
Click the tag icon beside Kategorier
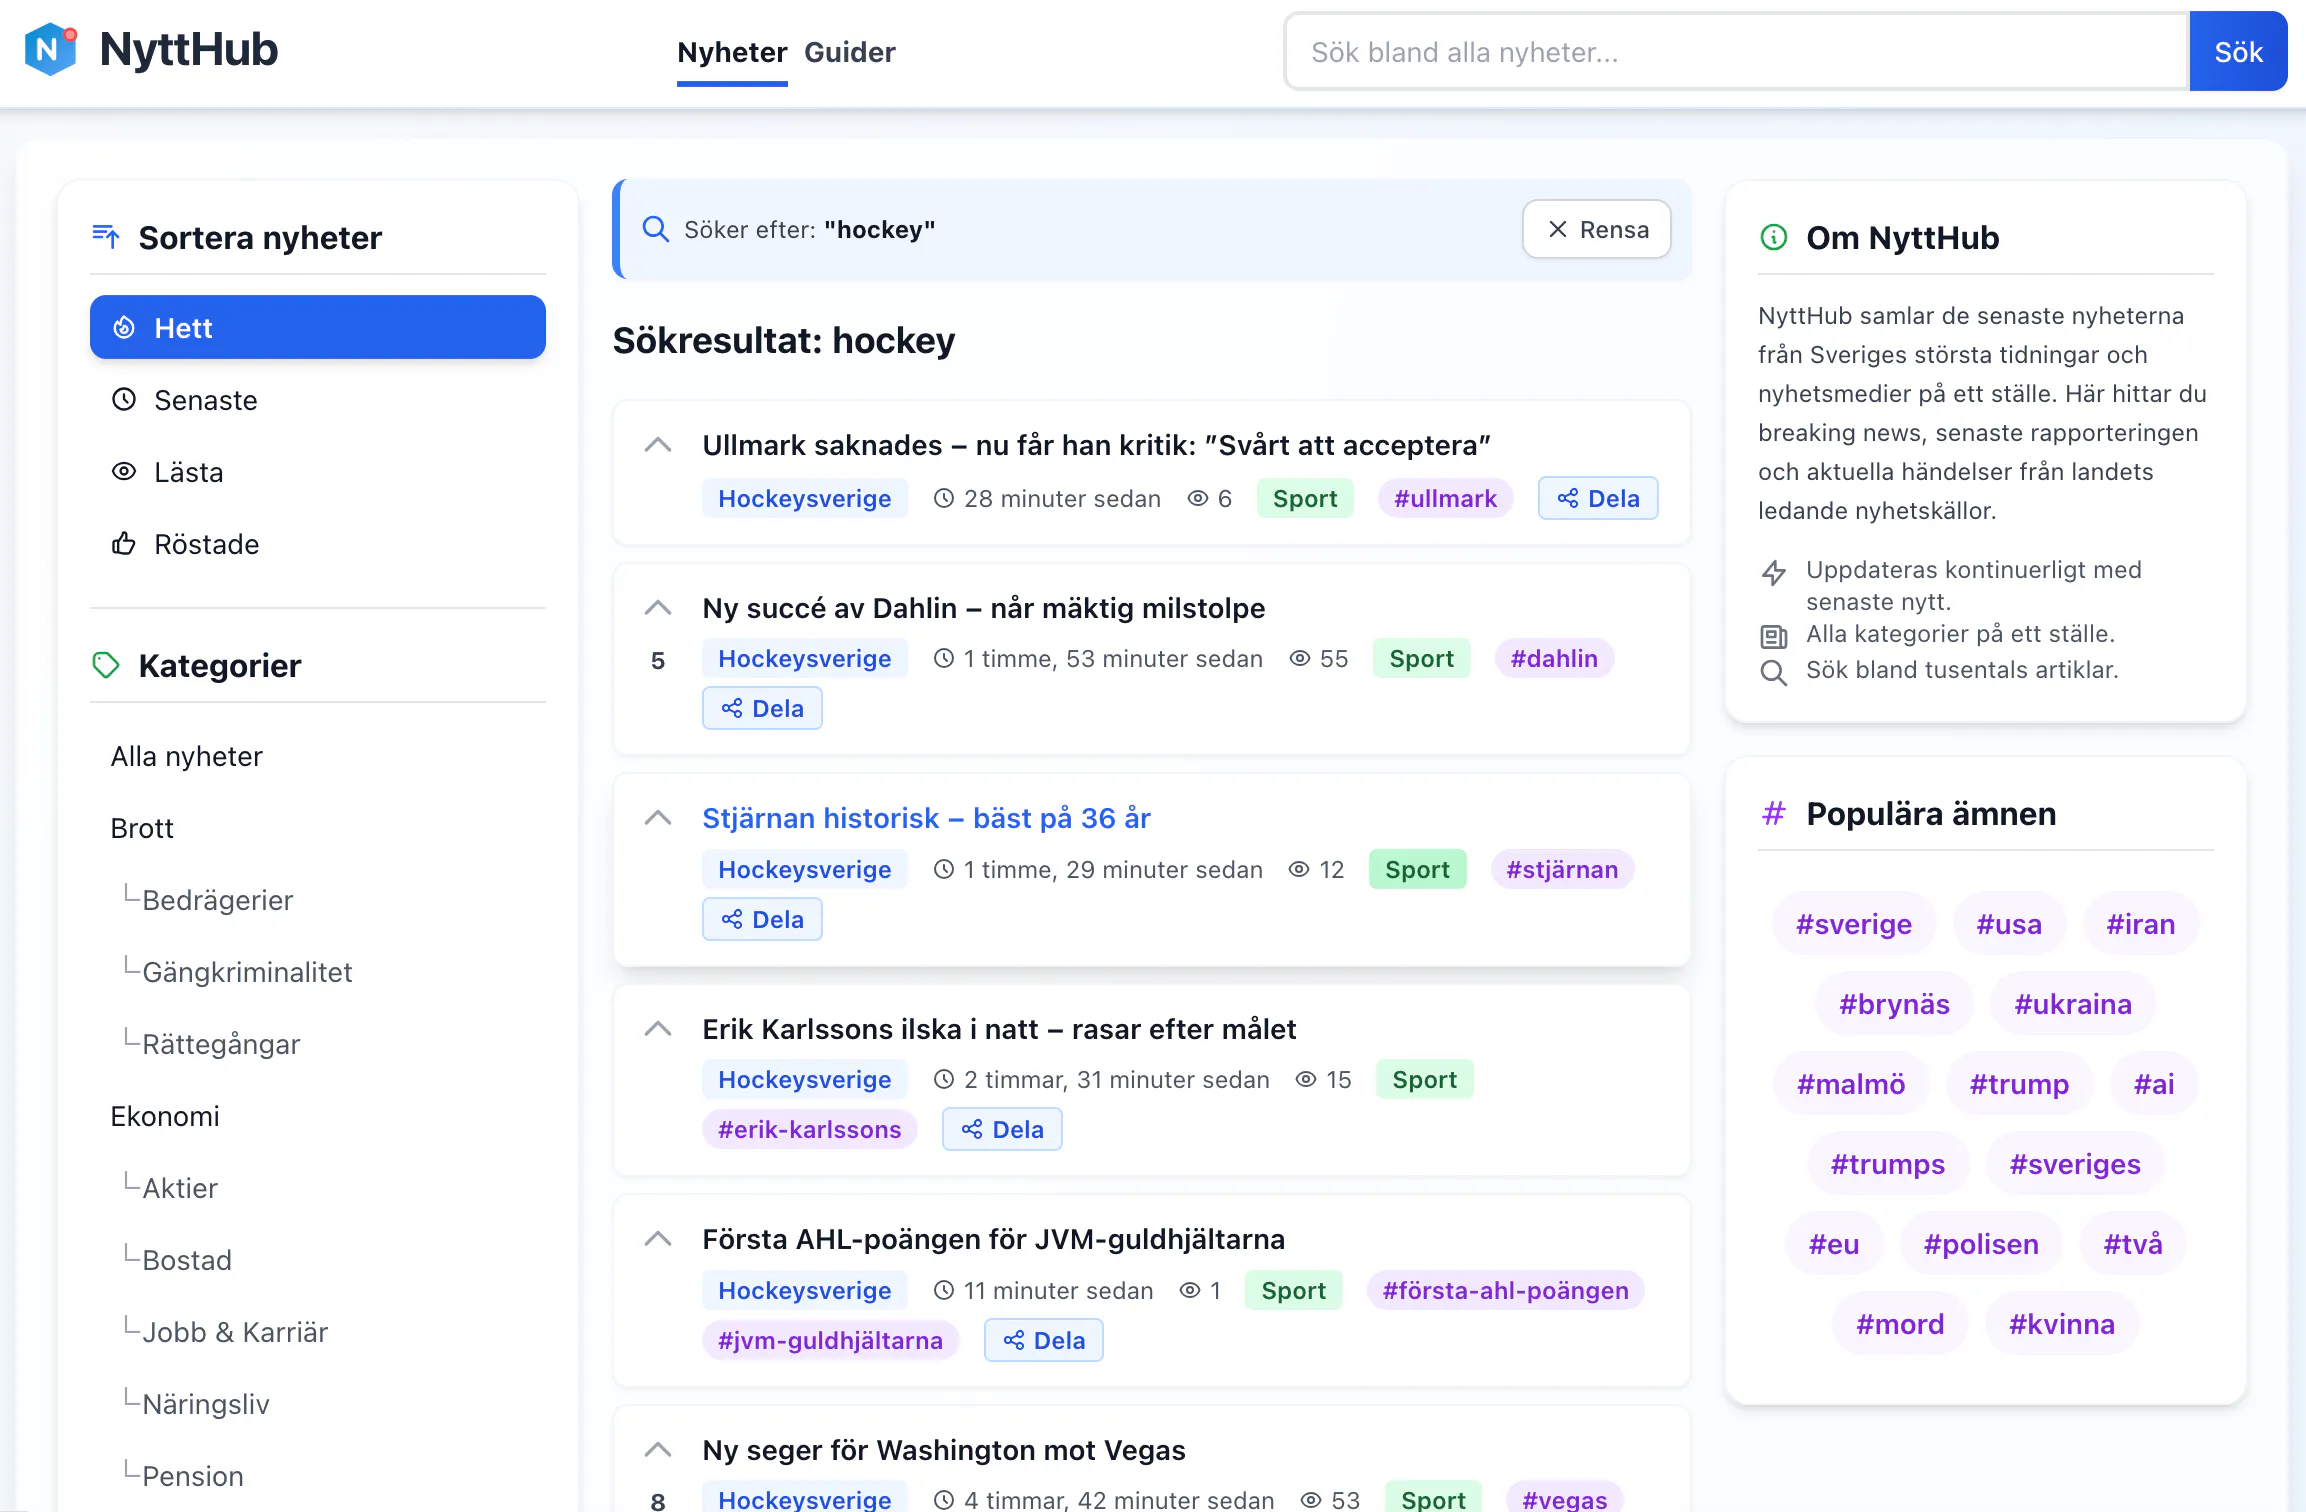coord(106,665)
